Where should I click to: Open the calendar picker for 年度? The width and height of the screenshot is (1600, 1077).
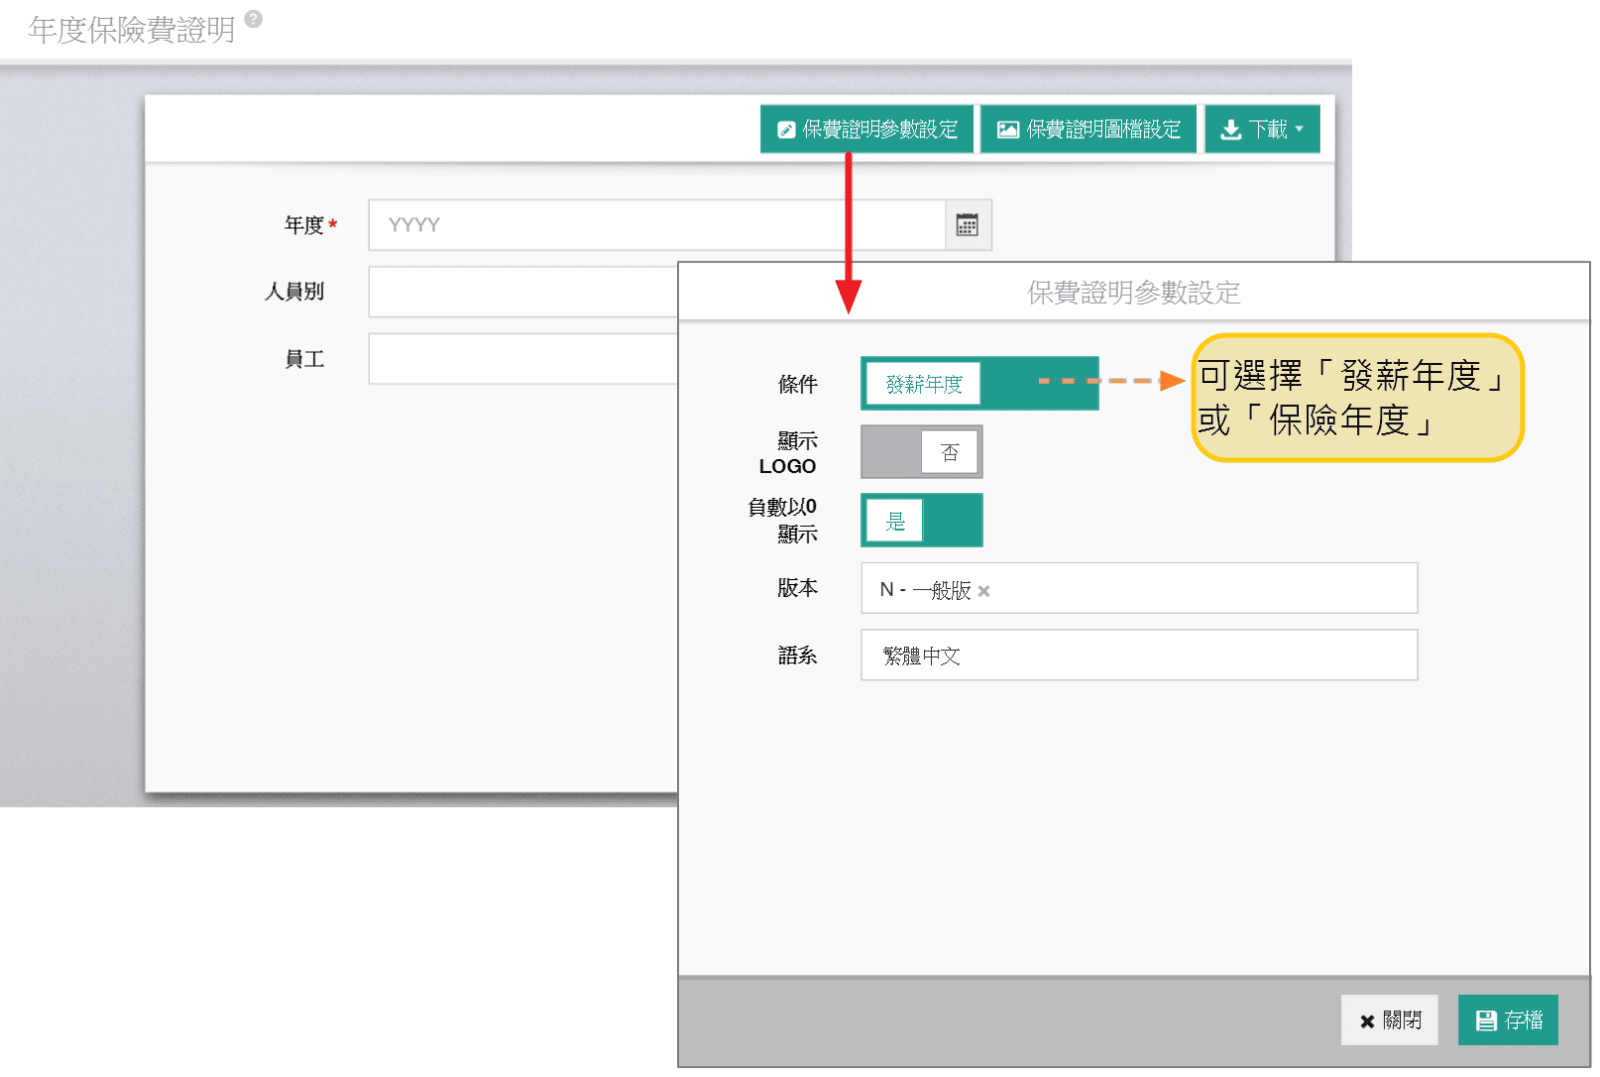[x=967, y=225]
